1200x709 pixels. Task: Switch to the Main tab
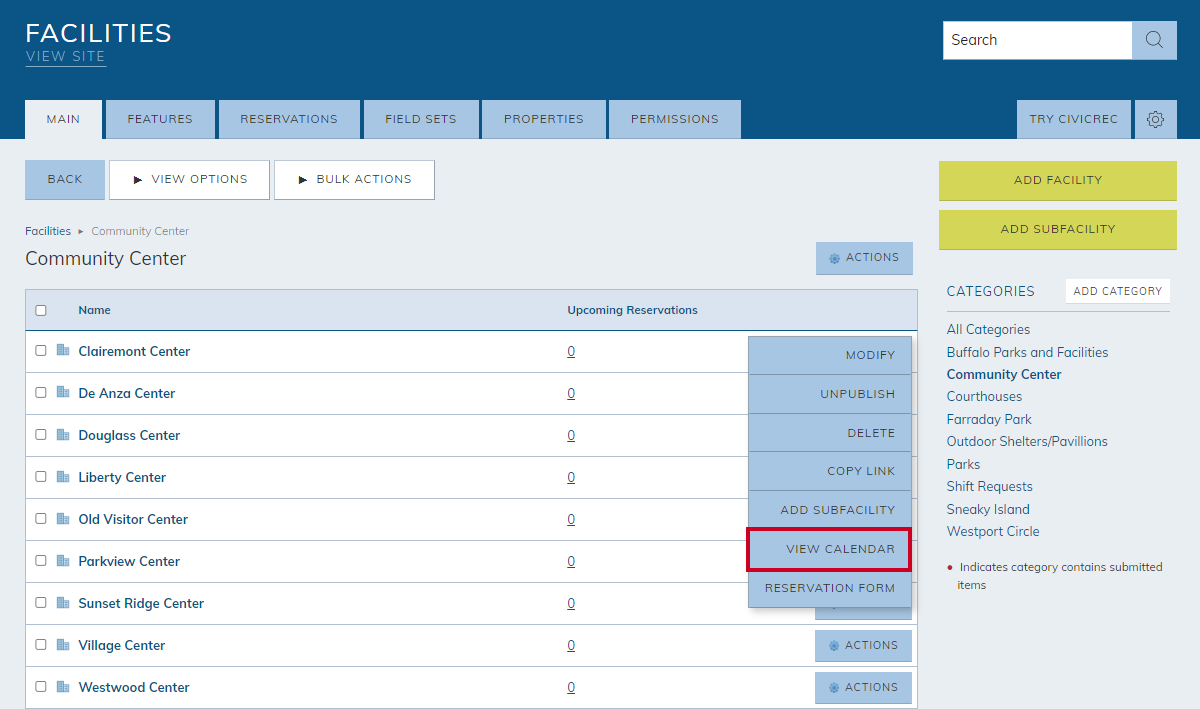pos(63,119)
